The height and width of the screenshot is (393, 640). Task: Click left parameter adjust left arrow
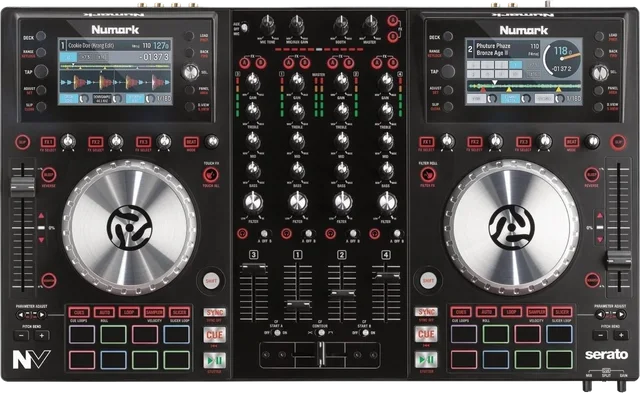pos(20,315)
